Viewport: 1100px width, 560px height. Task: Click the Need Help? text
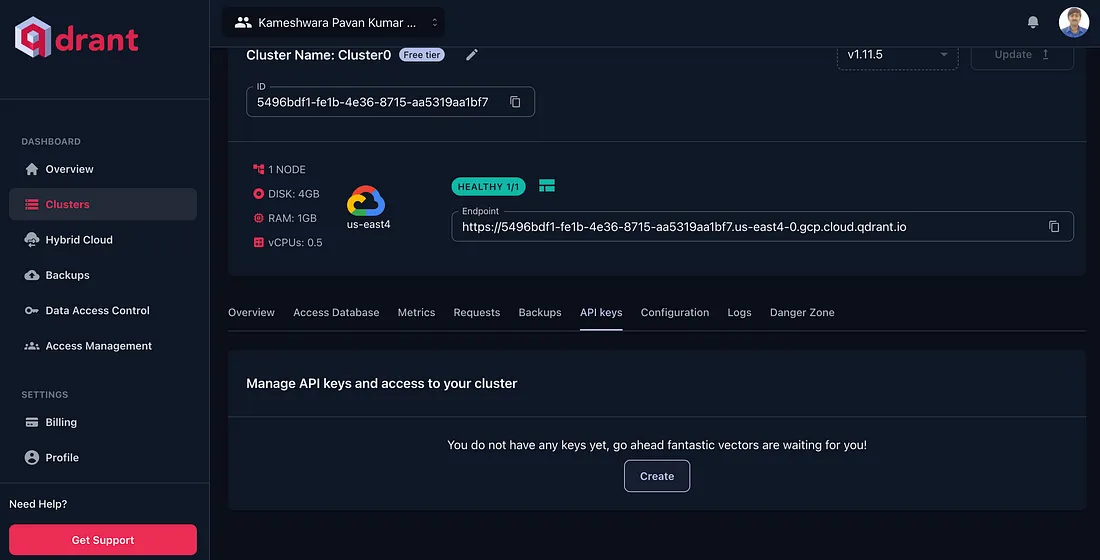coord(38,504)
